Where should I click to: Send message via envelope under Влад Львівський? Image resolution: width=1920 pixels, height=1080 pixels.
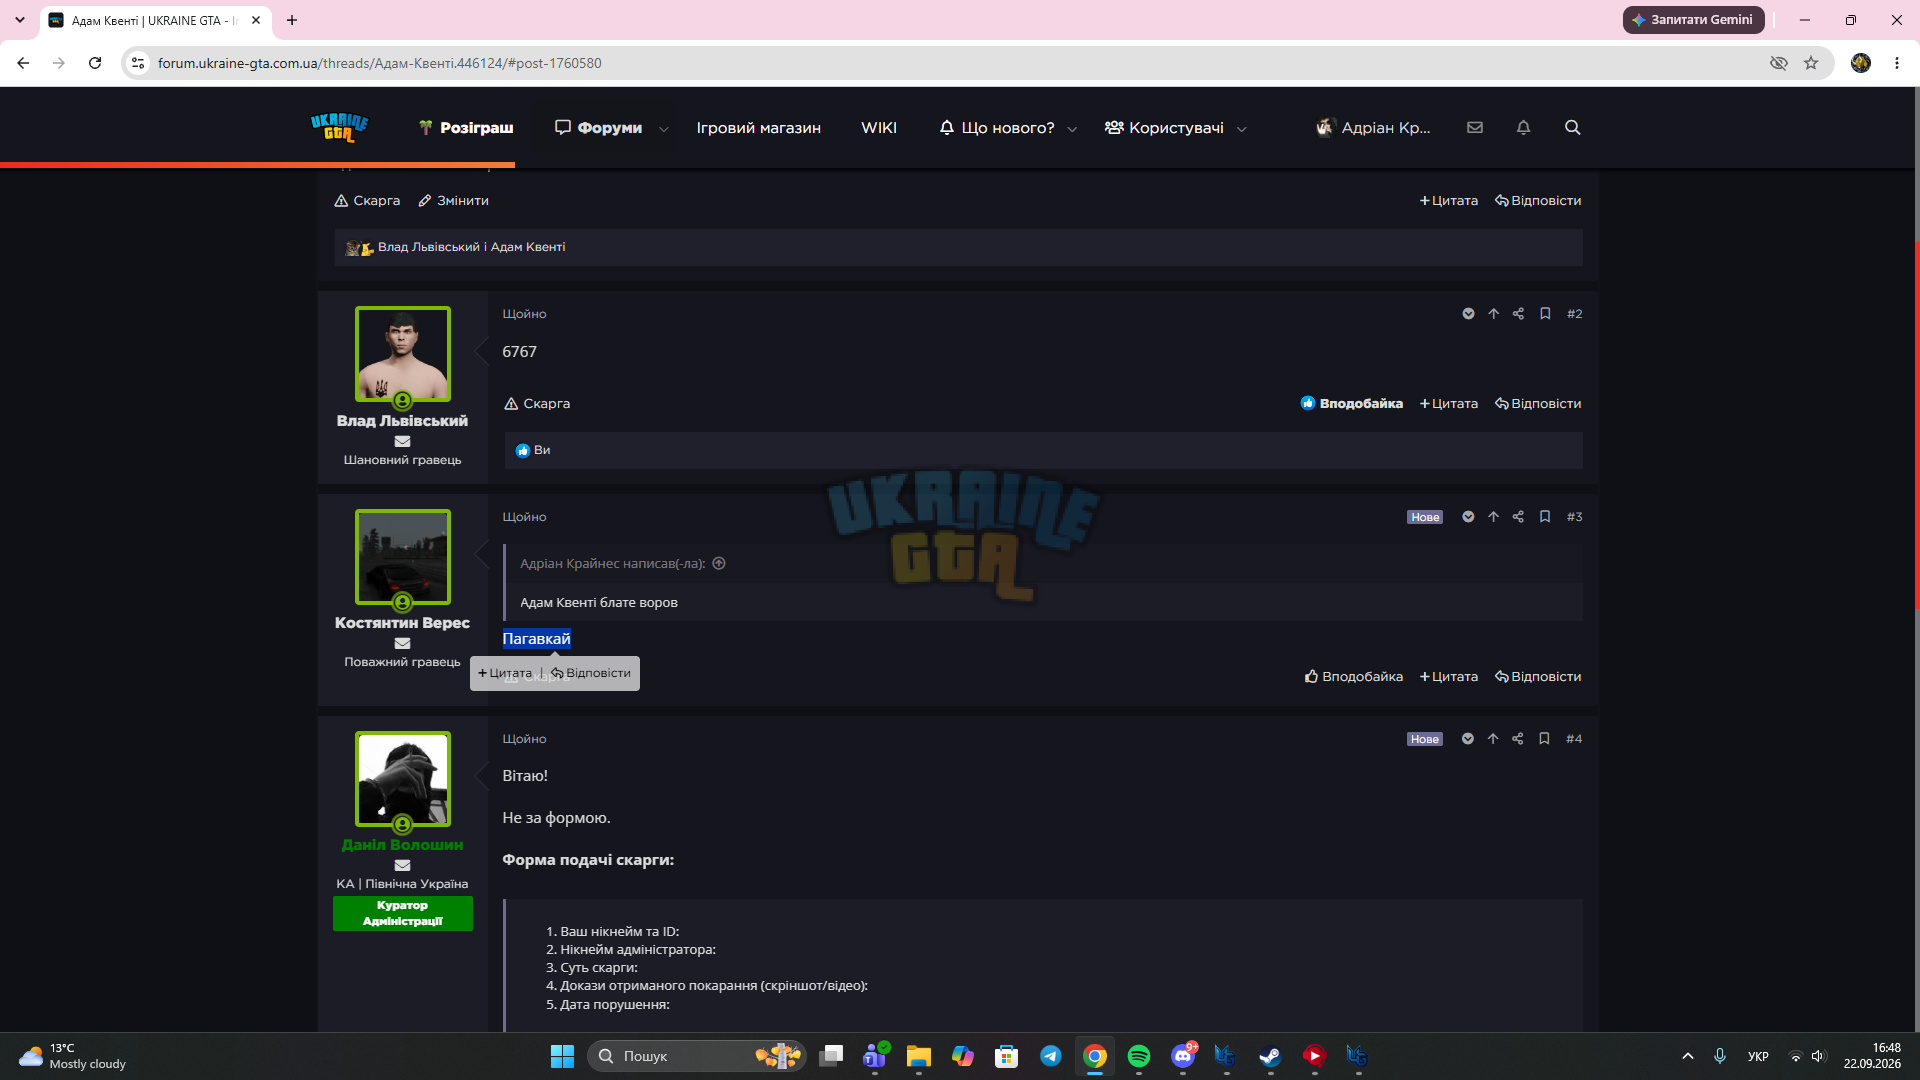coord(402,441)
